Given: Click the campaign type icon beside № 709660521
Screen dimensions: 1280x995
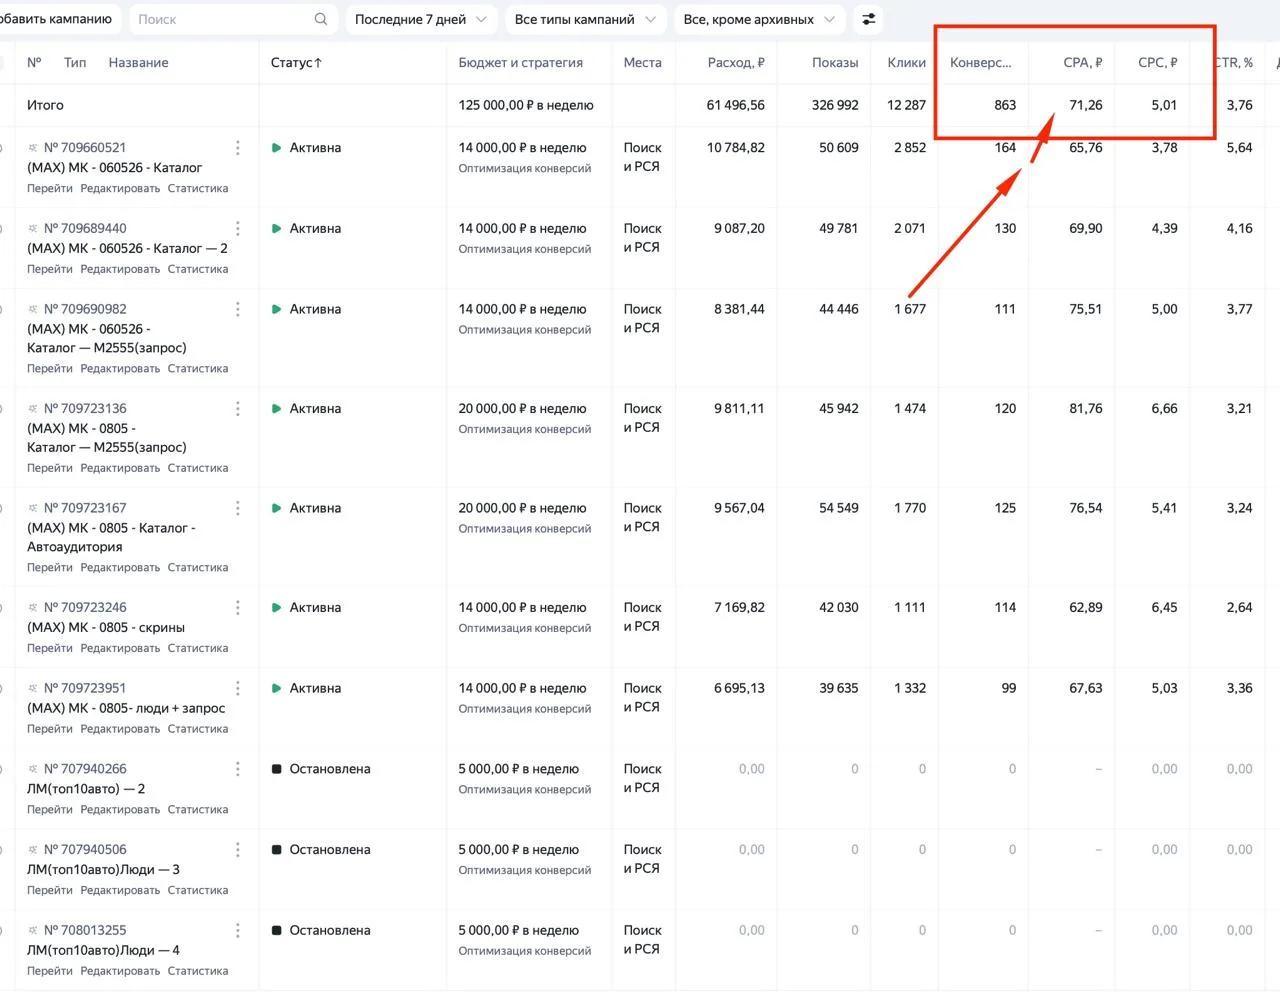Looking at the screenshot, I should coord(33,148).
